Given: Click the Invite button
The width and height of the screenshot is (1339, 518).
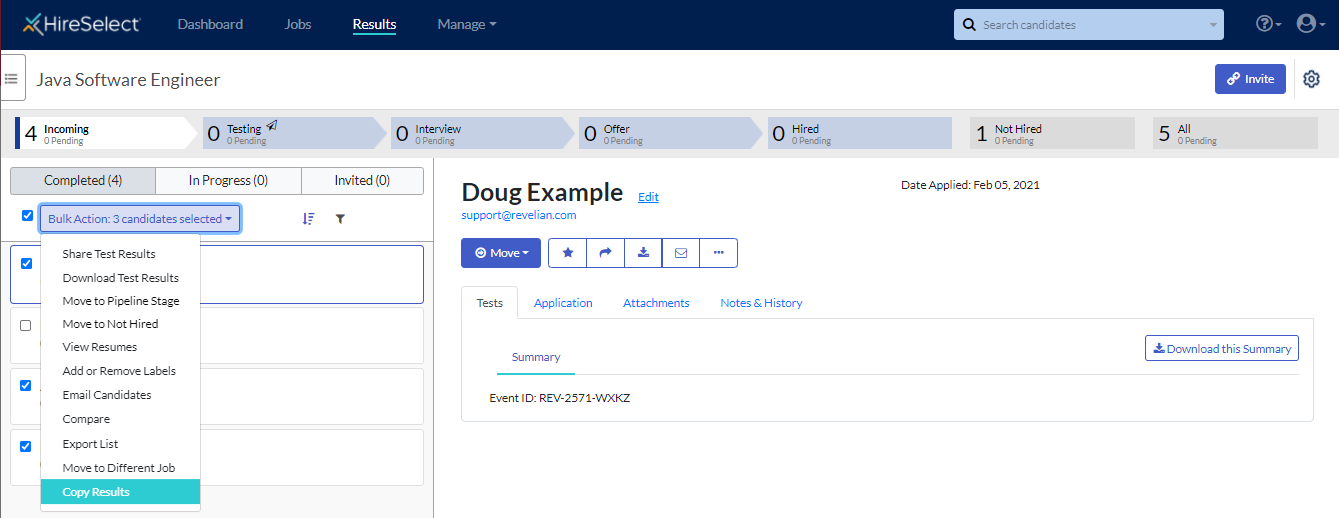Looking at the screenshot, I should pyautogui.click(x=1250, y=79).
